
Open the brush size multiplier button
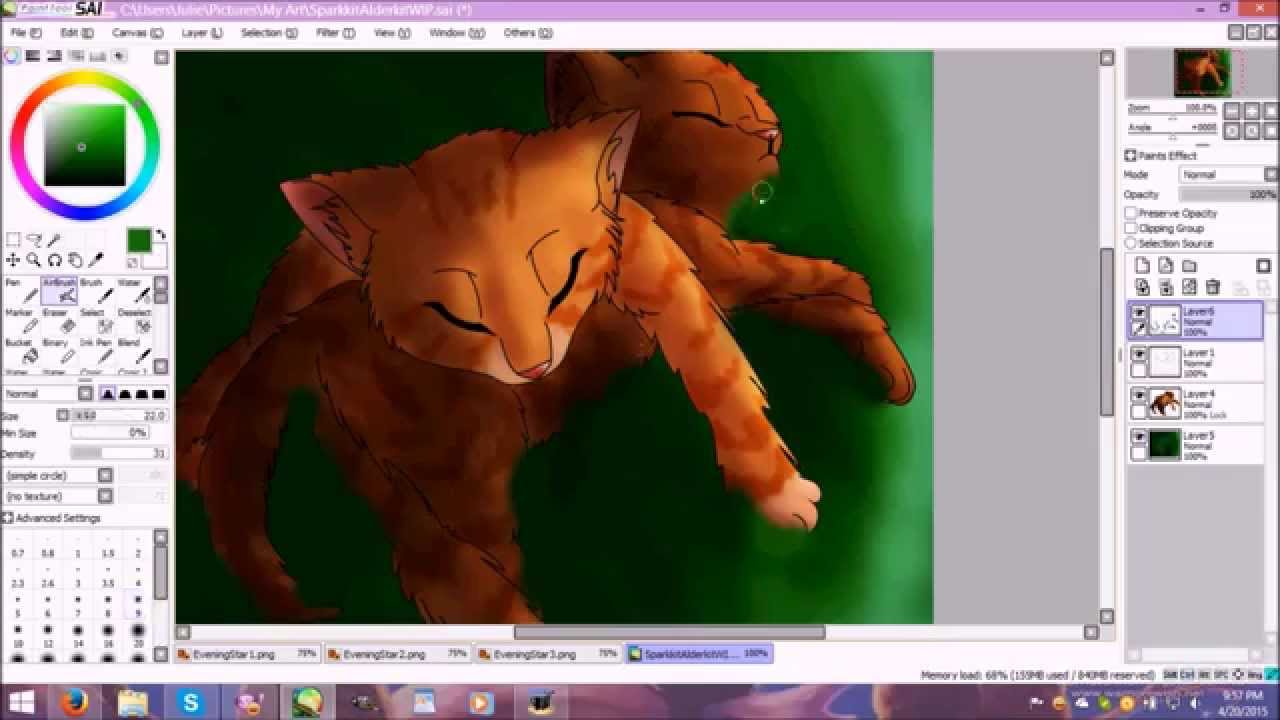(62, 415)
